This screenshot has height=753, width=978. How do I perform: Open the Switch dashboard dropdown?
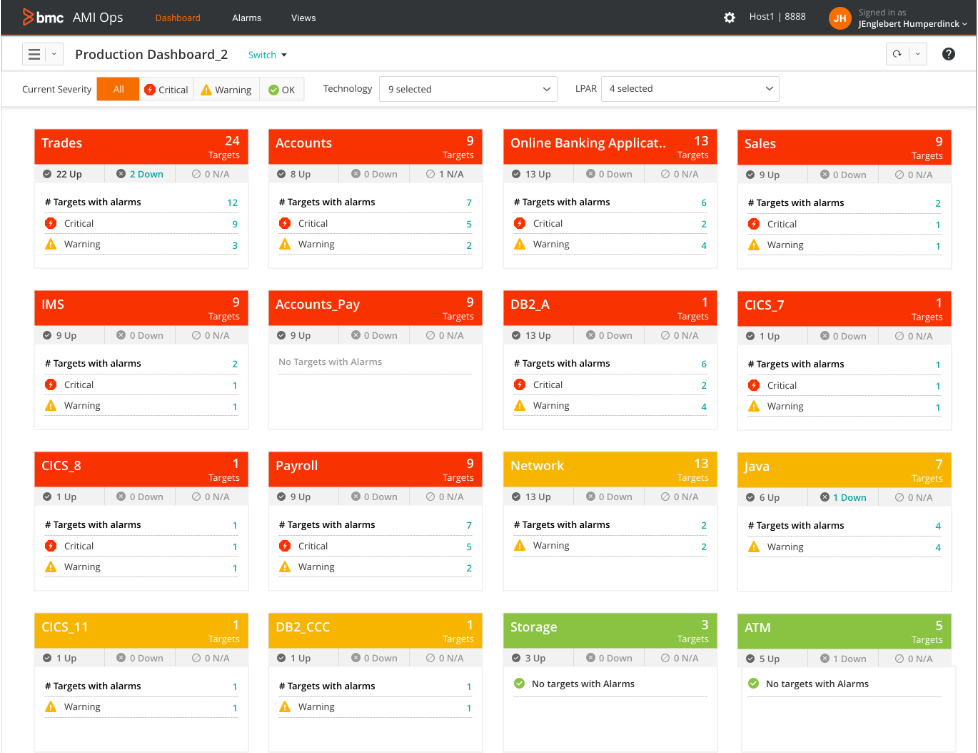[268, 55]
